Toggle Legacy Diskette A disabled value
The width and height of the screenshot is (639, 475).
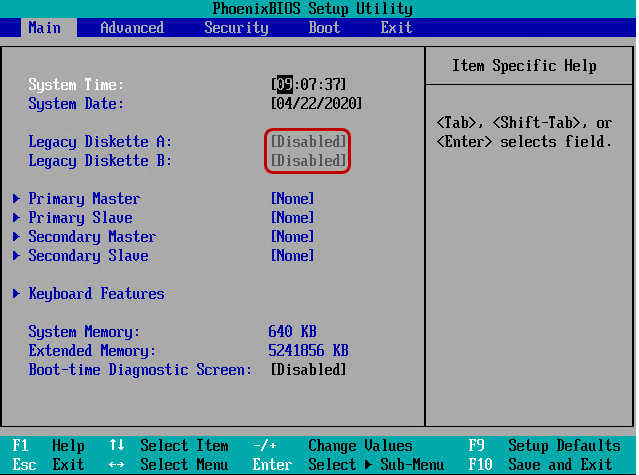[308, 142]
